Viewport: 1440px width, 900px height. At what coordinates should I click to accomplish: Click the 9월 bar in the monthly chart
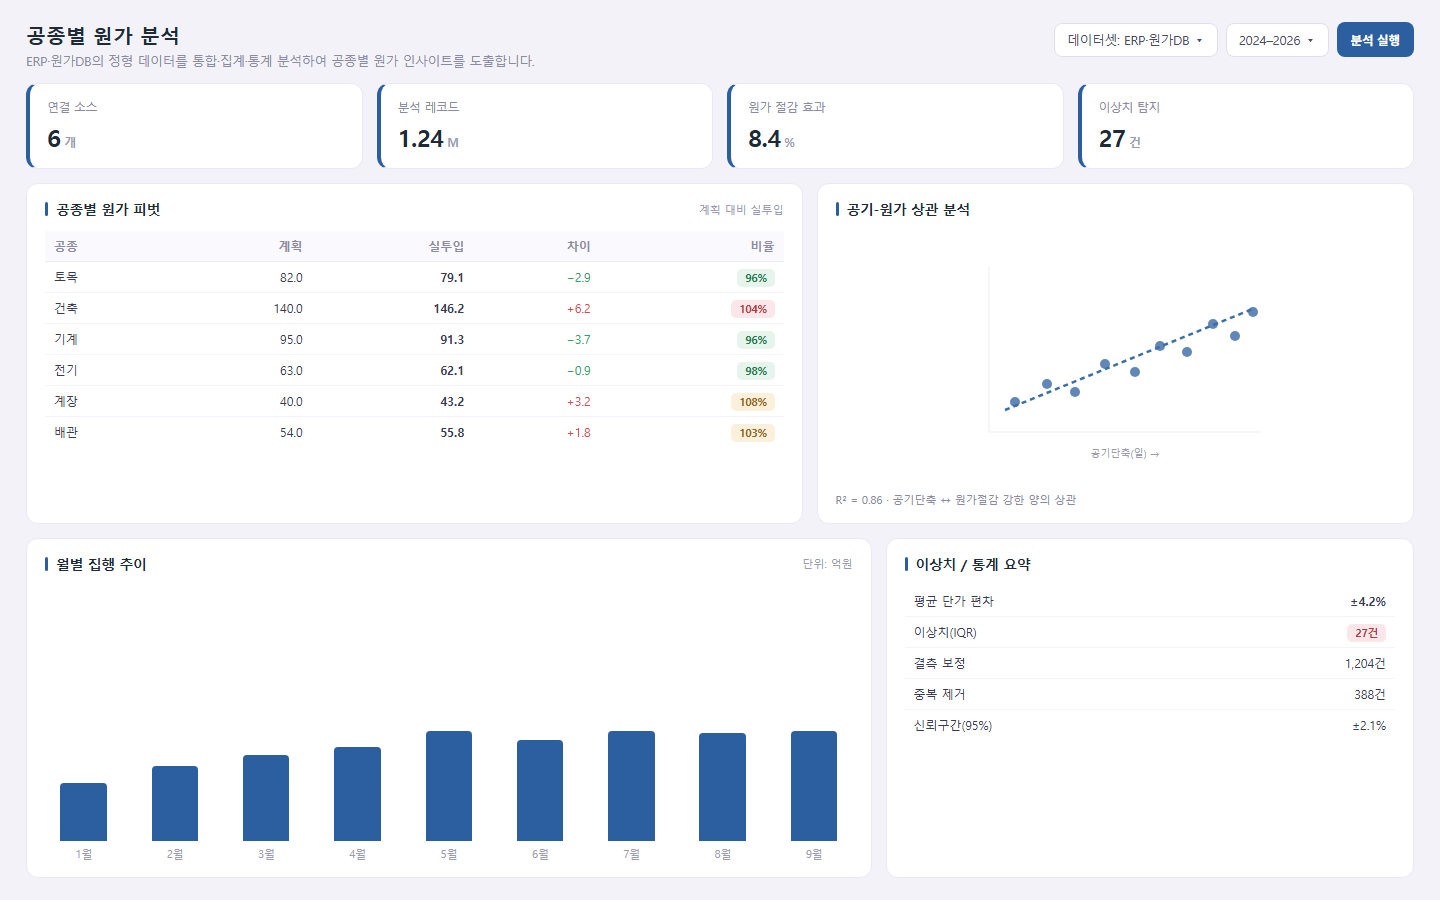814,786
